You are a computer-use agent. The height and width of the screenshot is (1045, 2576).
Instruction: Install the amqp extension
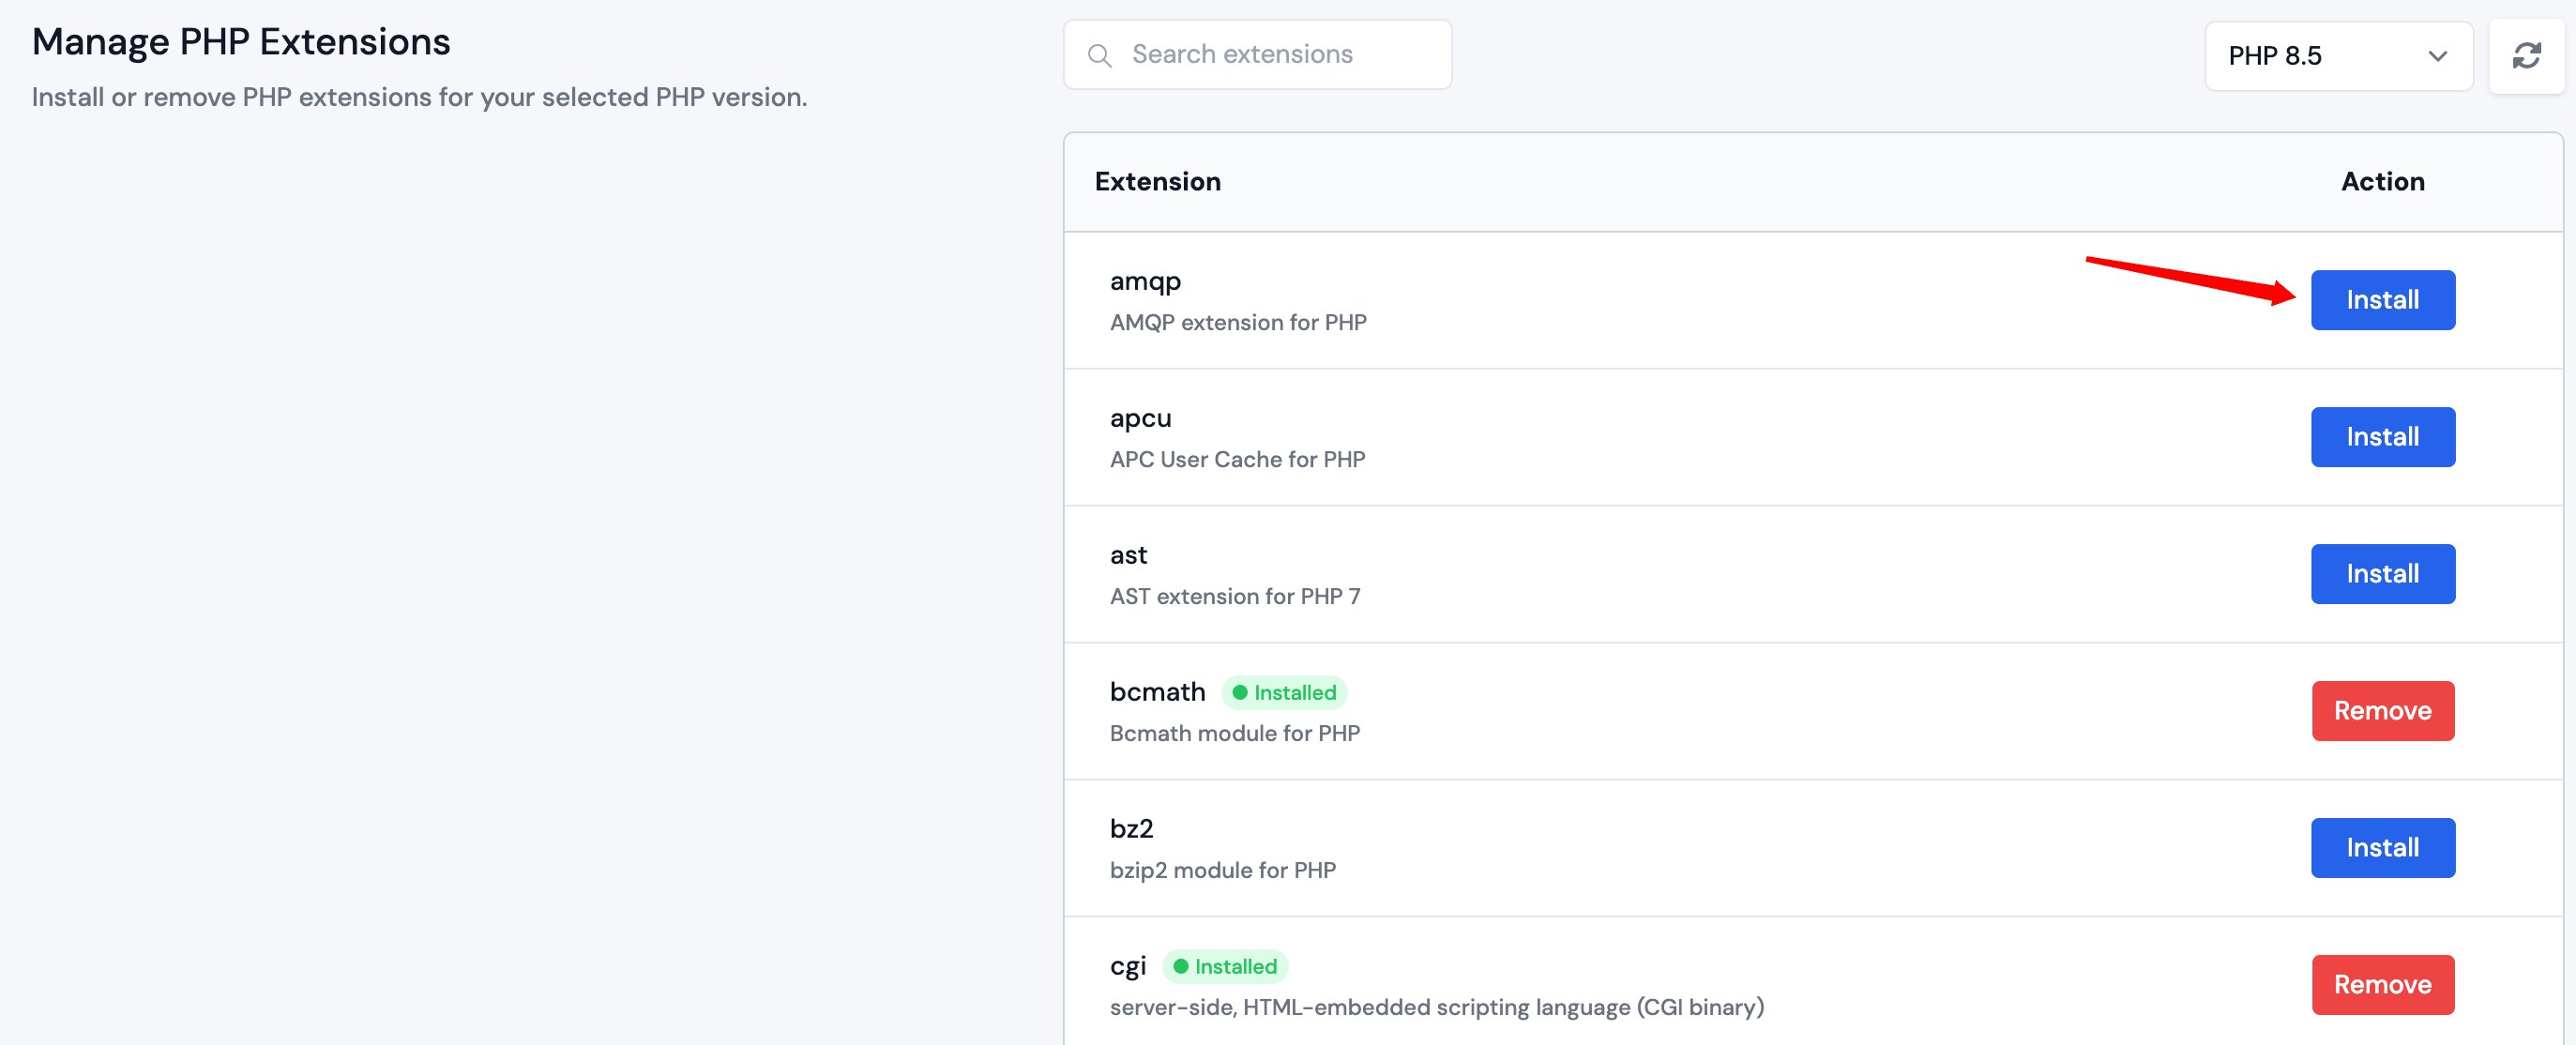(2382, 299)
